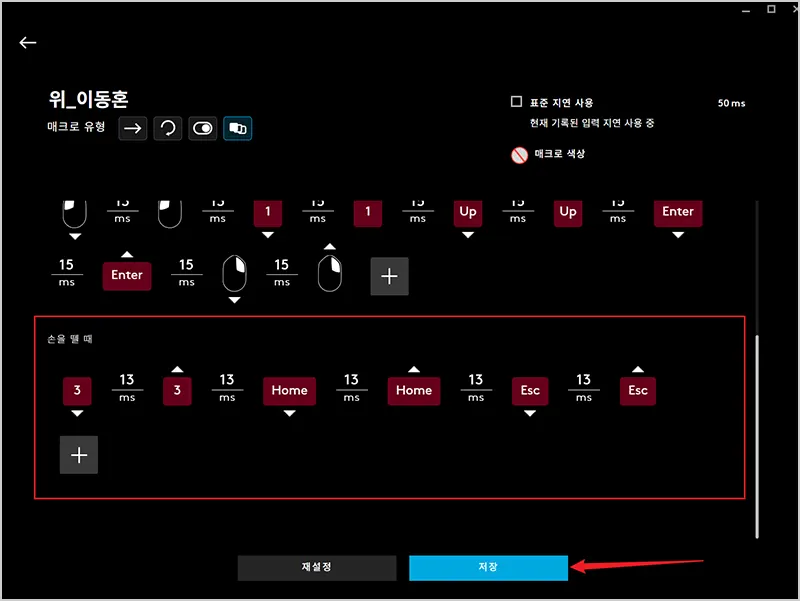Select the Home key press event
The width and height of the screenshot is (800, 601).
click(289, 390)
